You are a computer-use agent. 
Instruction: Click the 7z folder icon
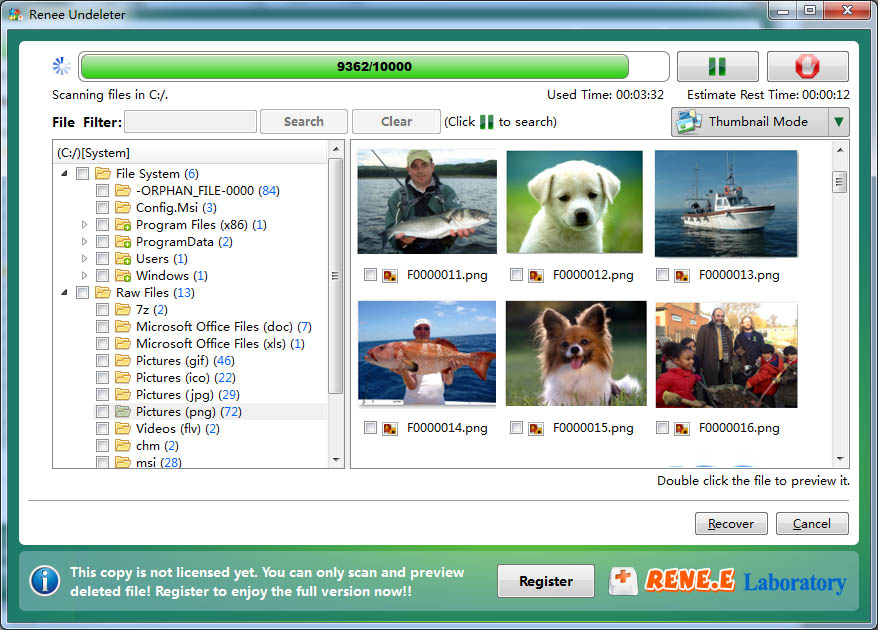[x=123, y=310]
